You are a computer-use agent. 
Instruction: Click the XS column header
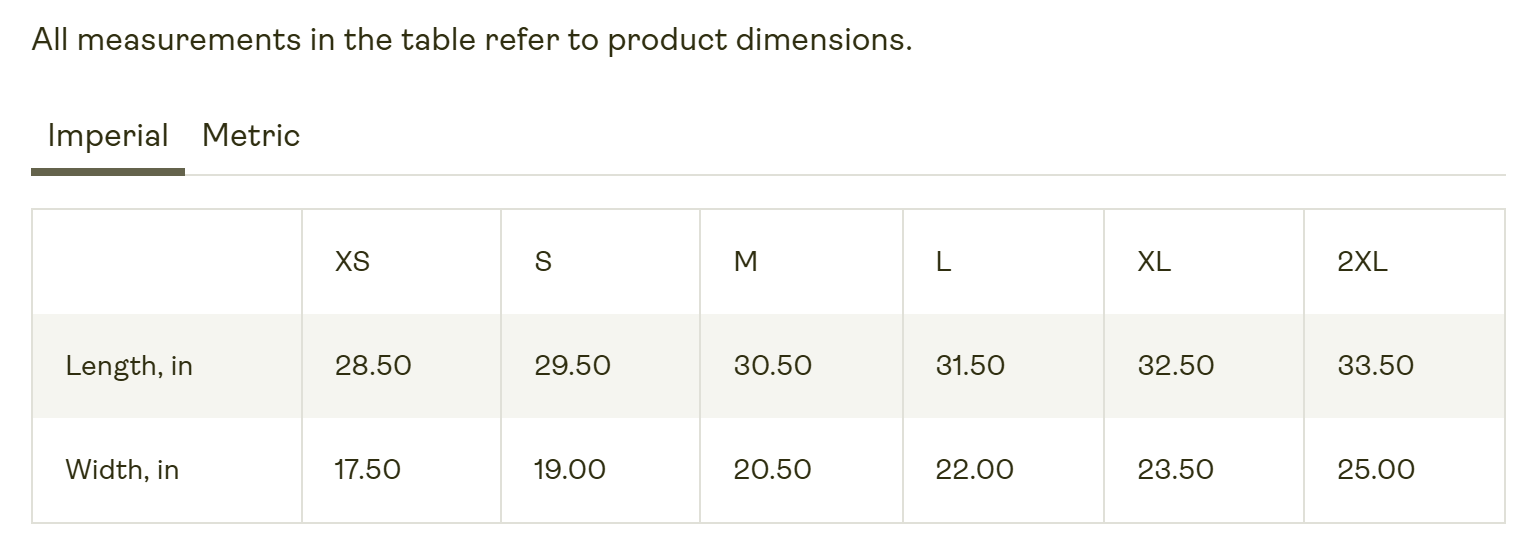pyautogui.click(x=352, y=262)
